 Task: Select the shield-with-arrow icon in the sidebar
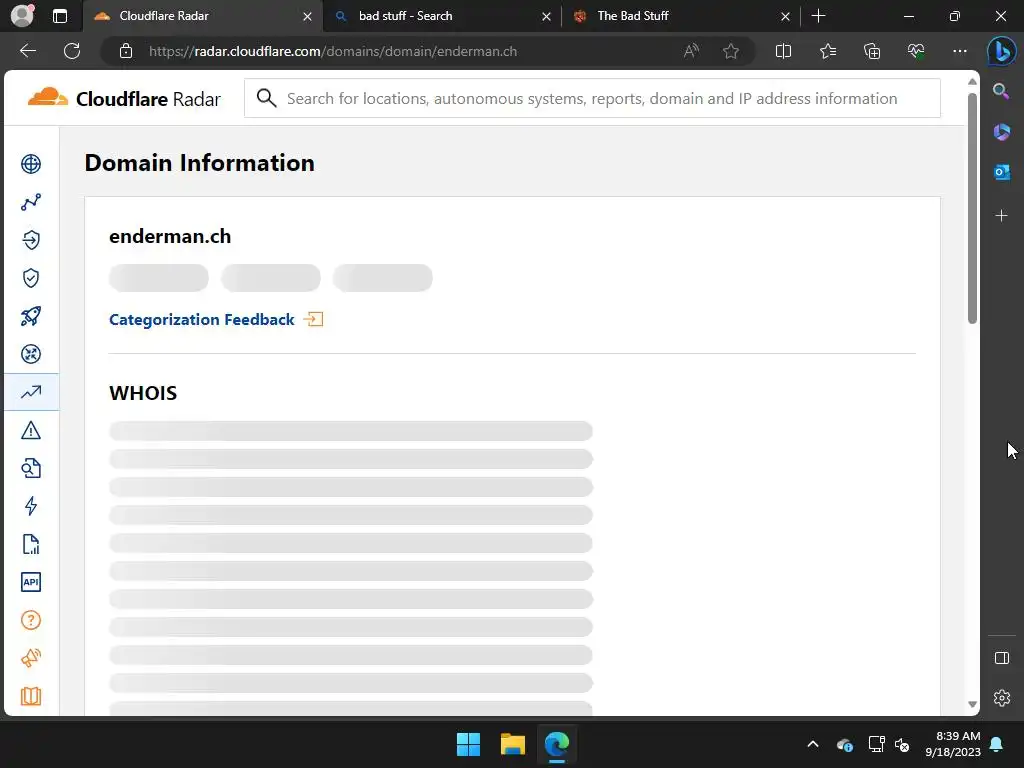click(31, 240)
